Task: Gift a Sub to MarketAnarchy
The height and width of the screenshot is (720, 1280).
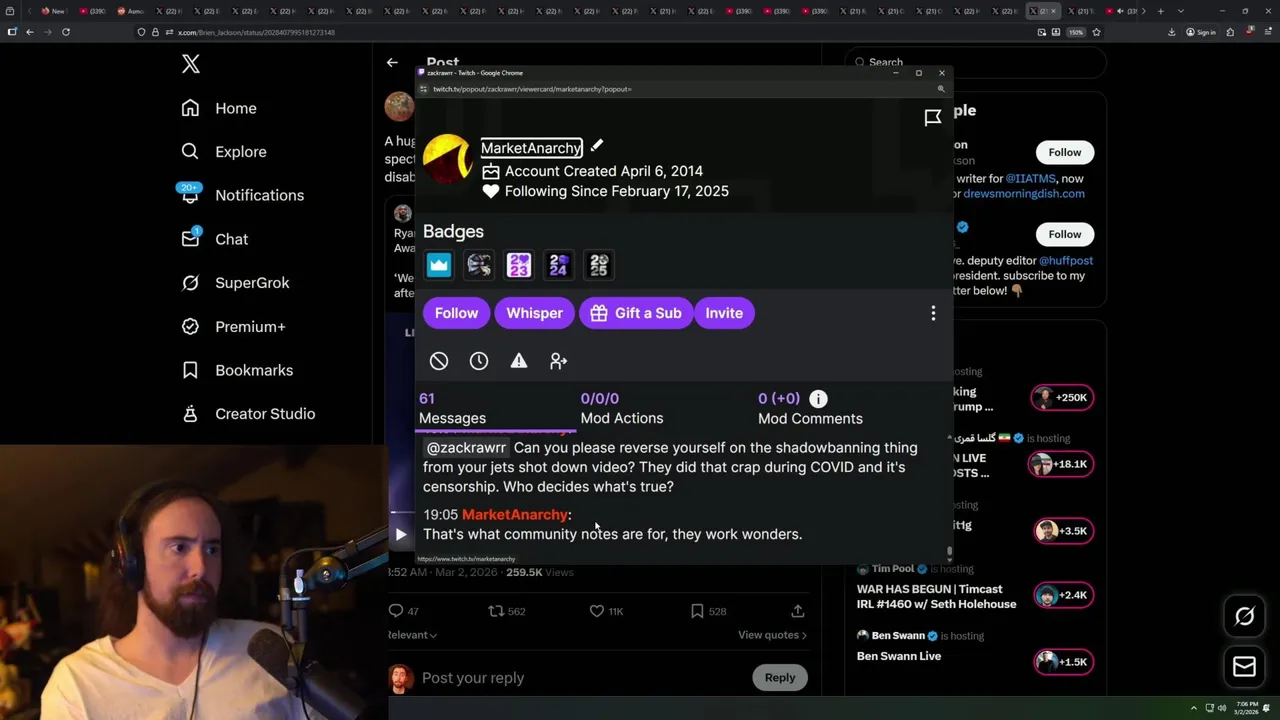Action: [635, 313]
